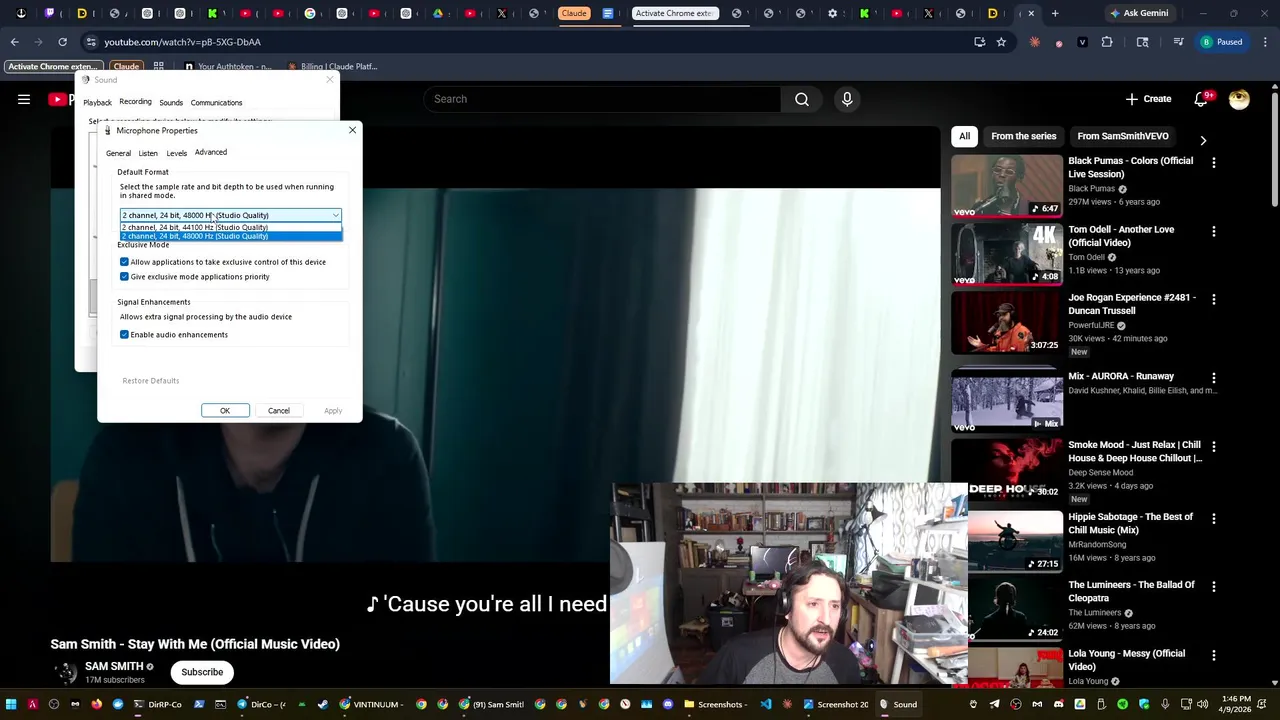Start voice search with microphone icon
This screenshot has width=1280, height=720.
[x=847, y=99]
